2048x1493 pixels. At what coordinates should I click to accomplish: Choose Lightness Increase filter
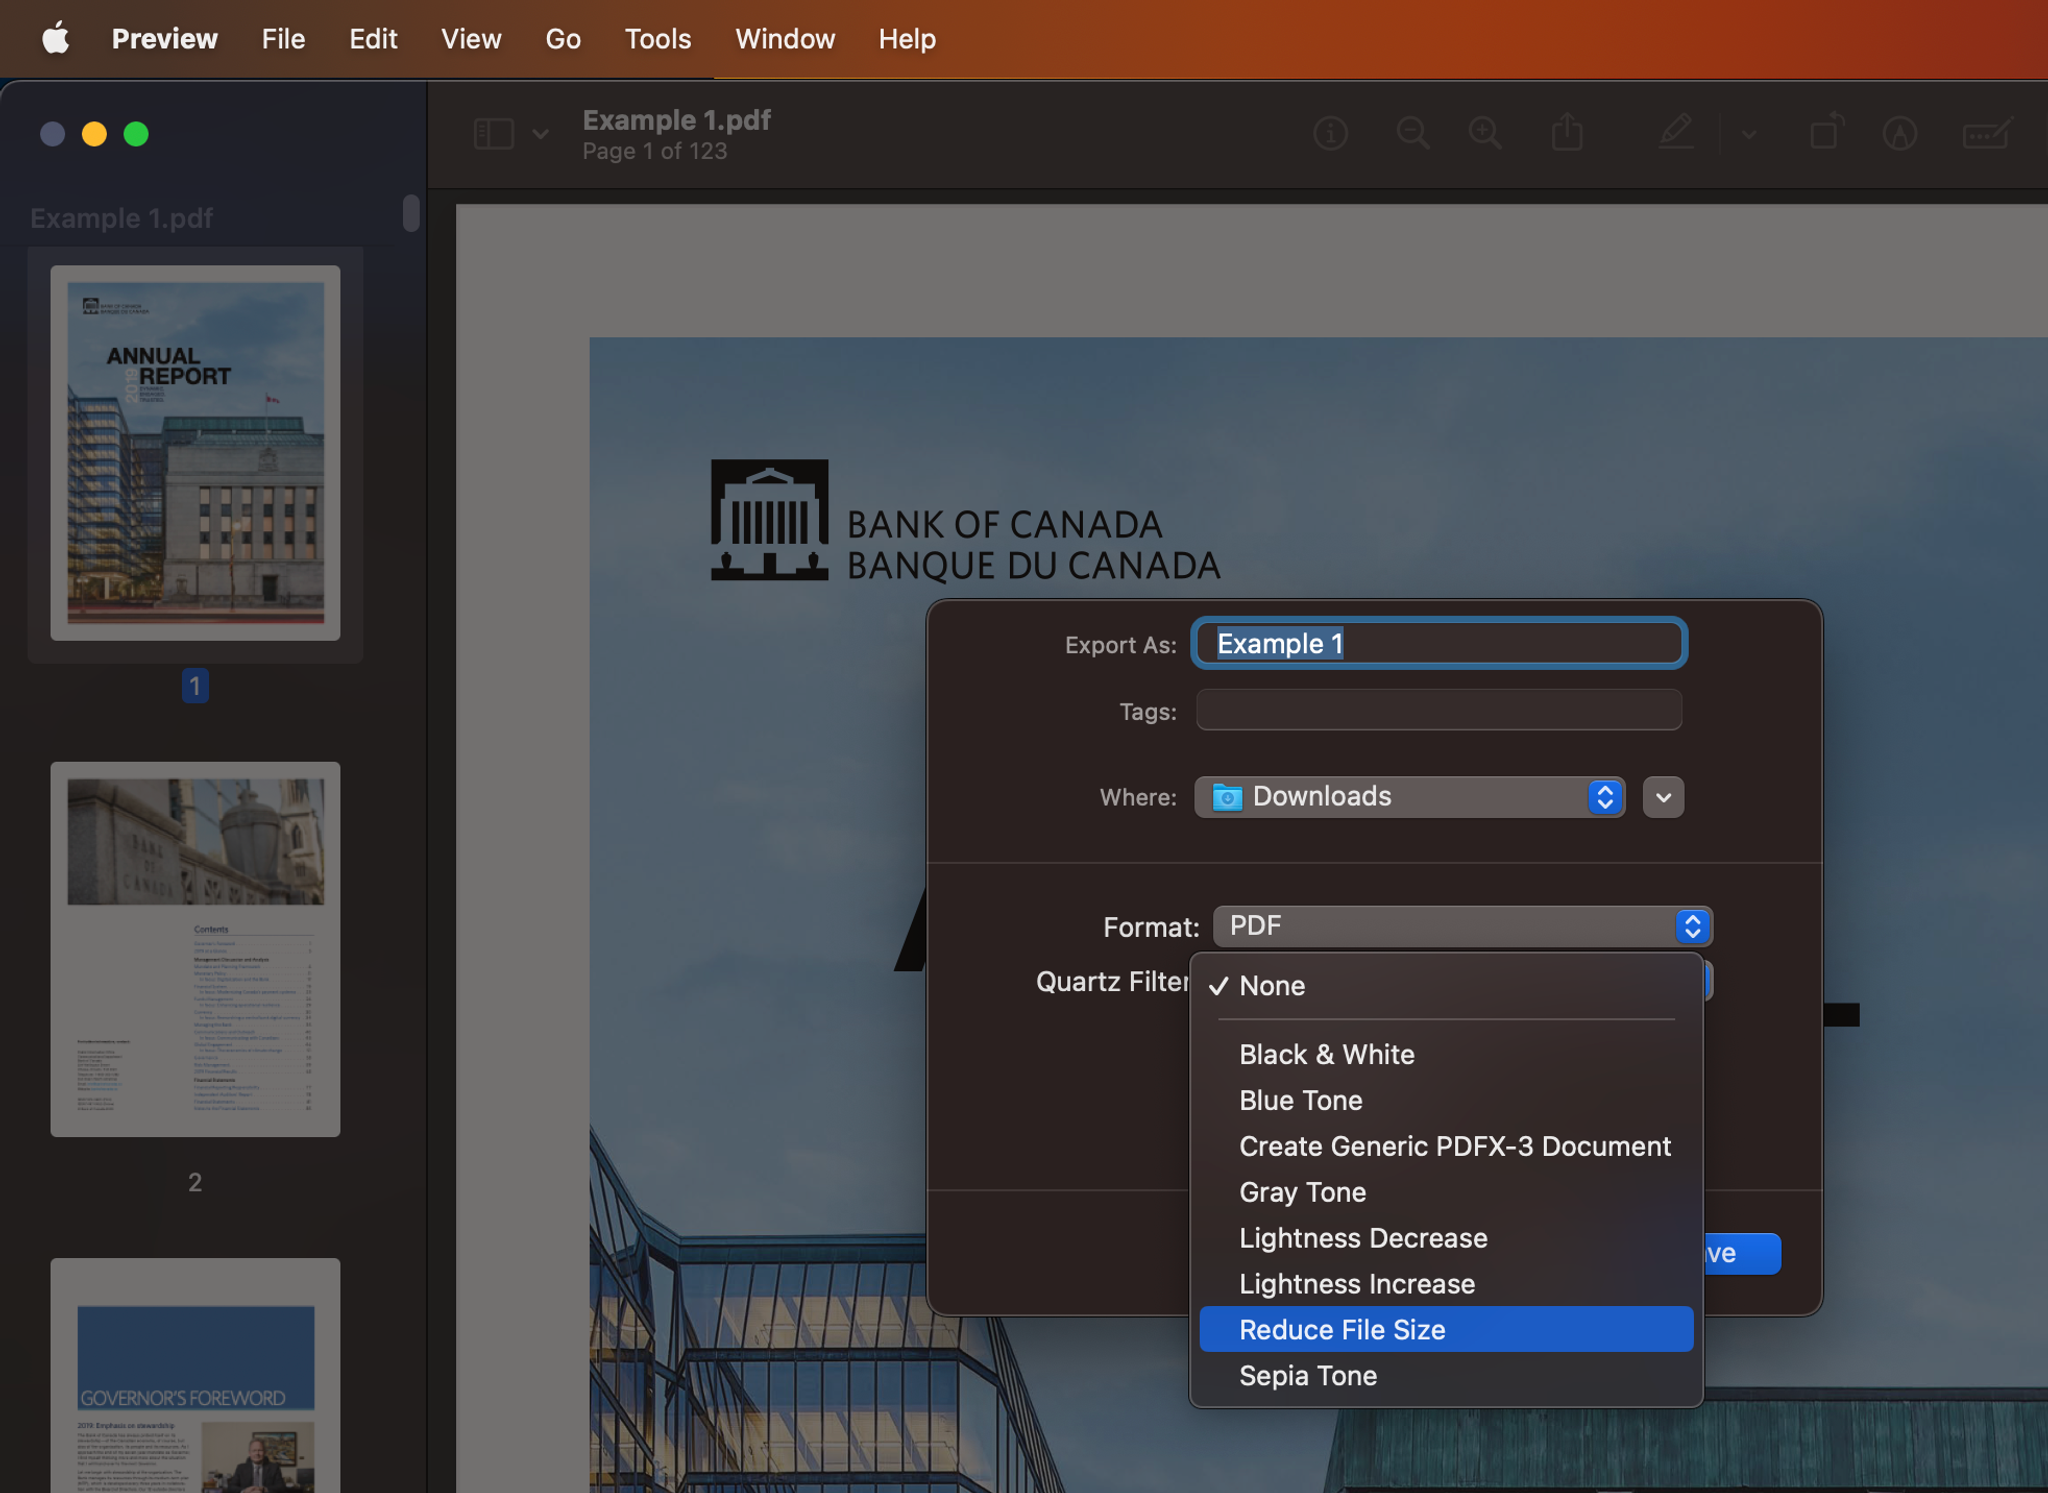tap(1446, 1284)
